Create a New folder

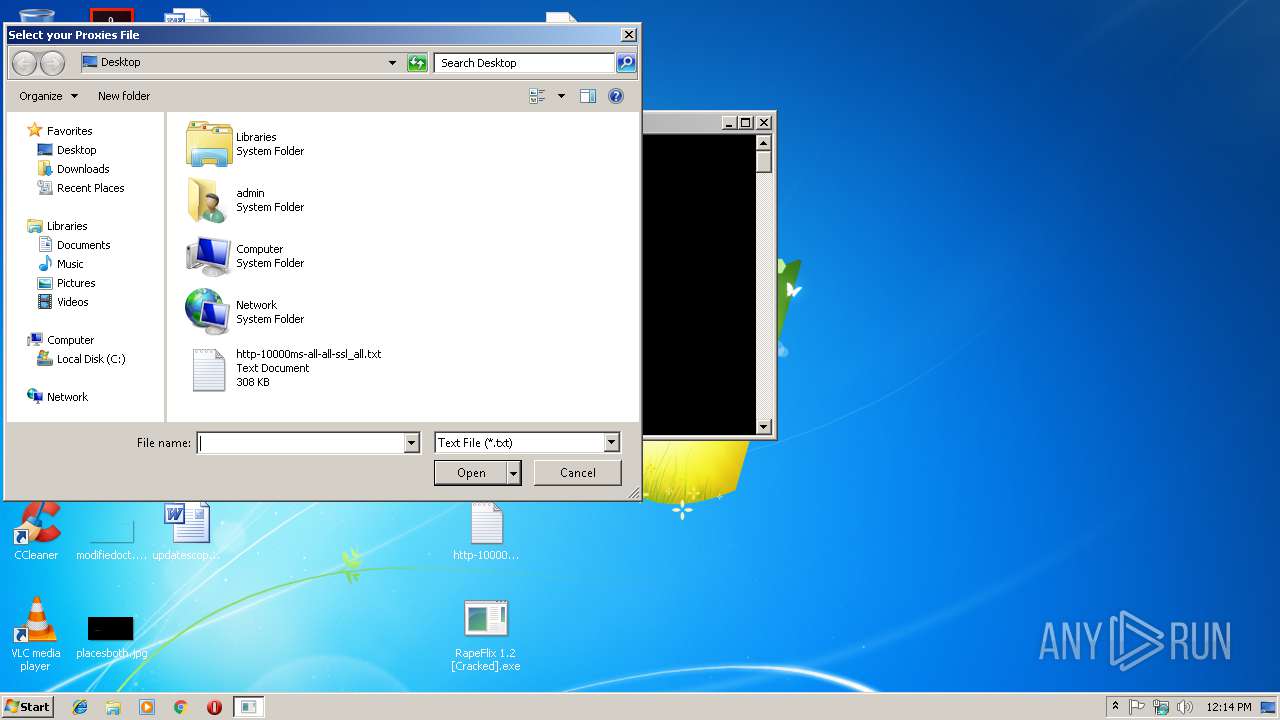click(x=124, y=96)
